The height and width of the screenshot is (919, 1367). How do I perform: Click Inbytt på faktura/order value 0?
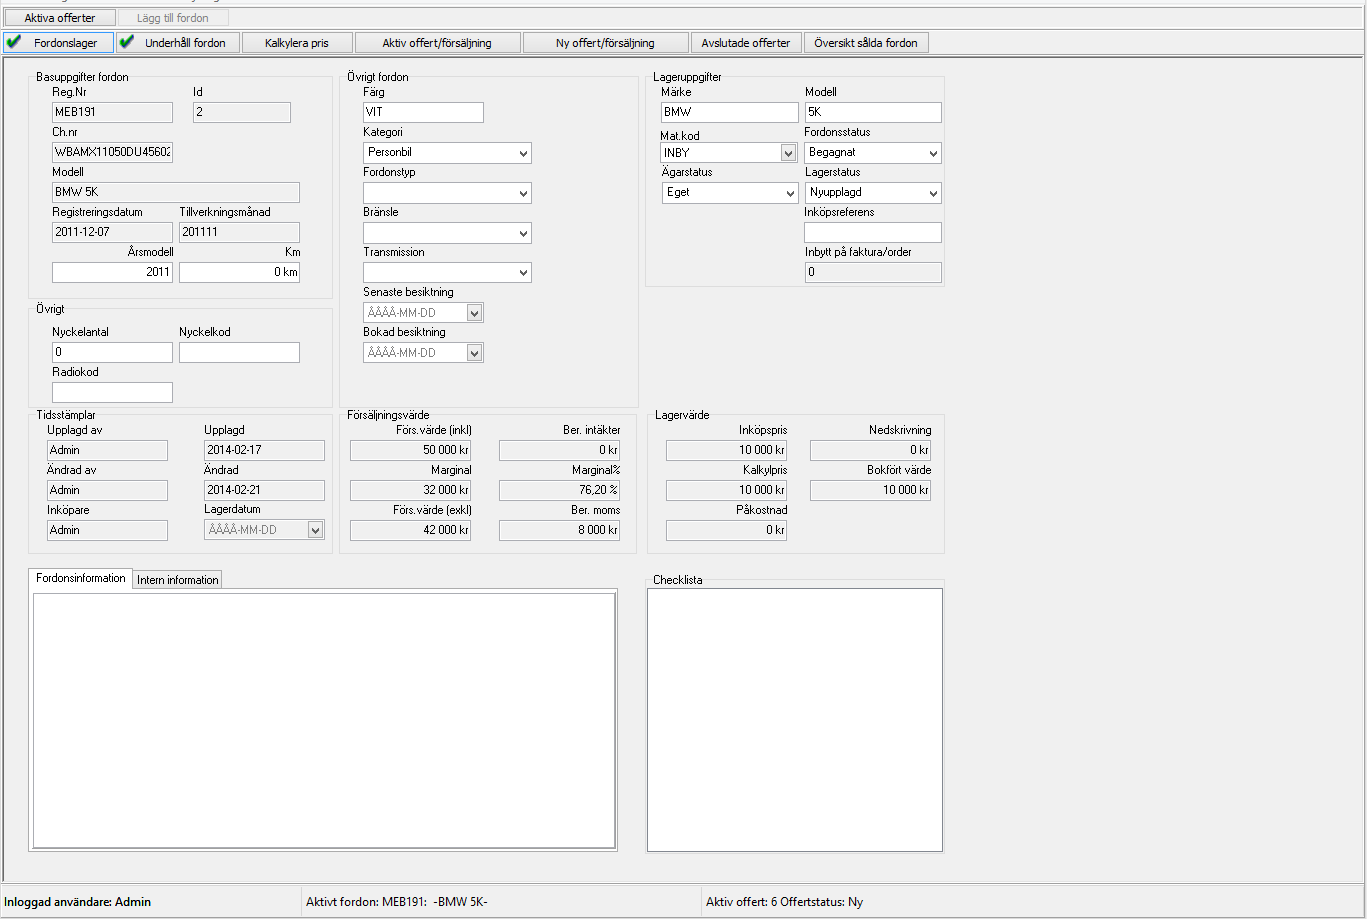[873, 272]
